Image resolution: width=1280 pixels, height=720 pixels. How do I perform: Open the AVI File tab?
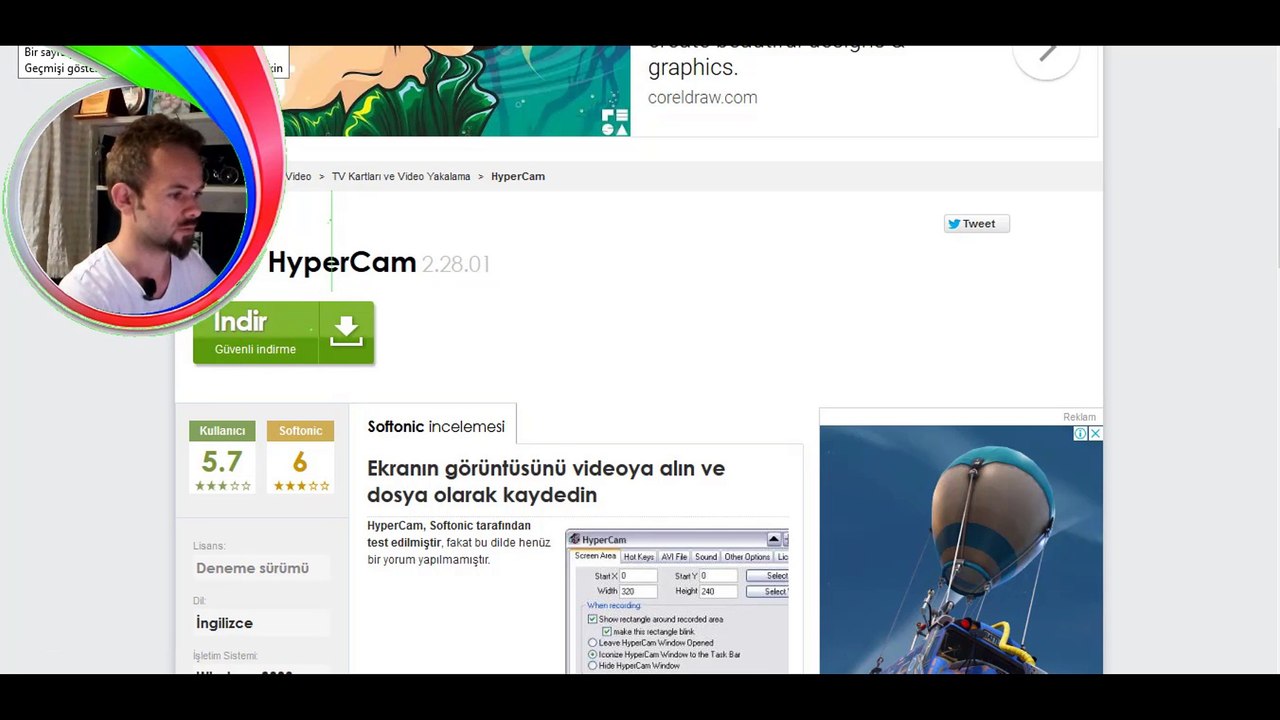pos(675,557)
